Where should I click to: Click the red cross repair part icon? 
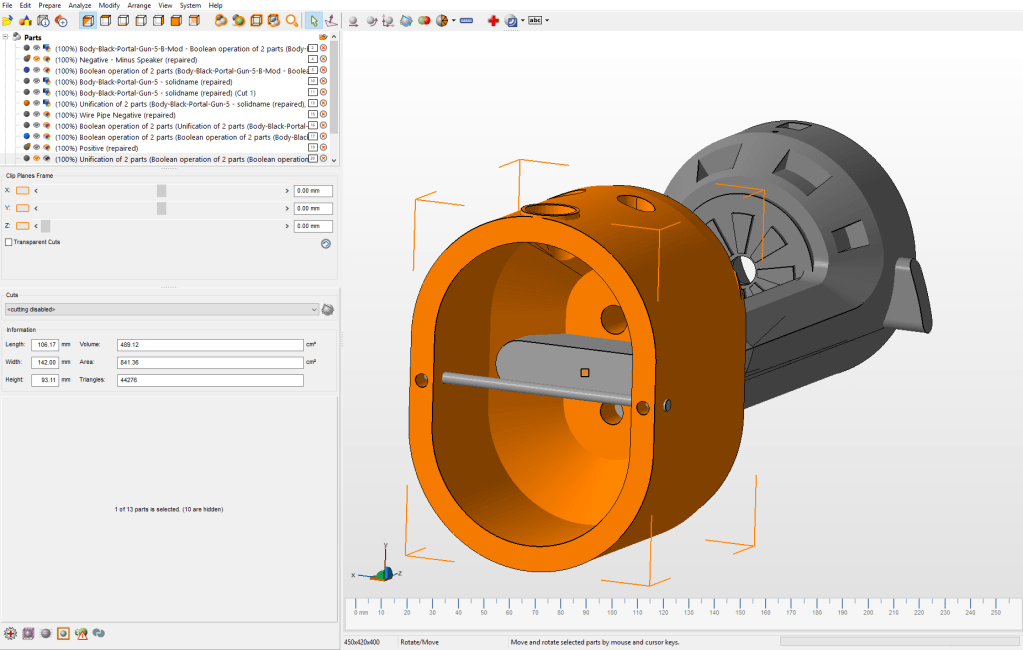[493, 20]
